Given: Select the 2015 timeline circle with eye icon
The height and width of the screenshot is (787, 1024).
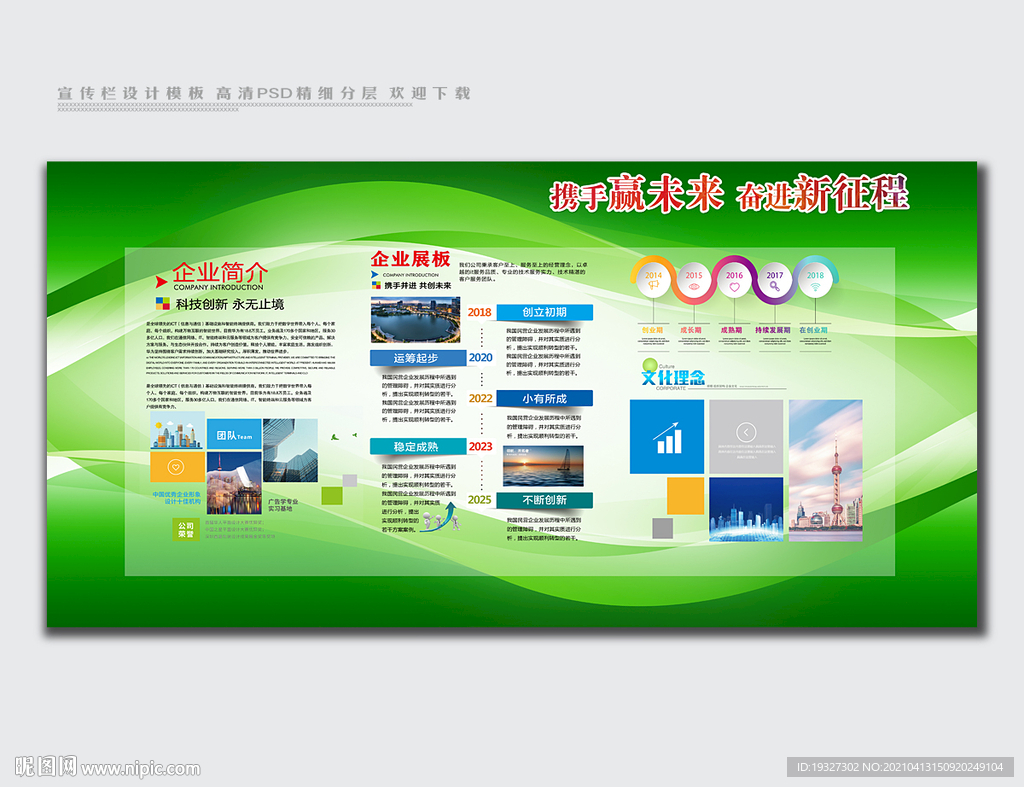Looking at the screenshot, I should click(x=694, y=280).
